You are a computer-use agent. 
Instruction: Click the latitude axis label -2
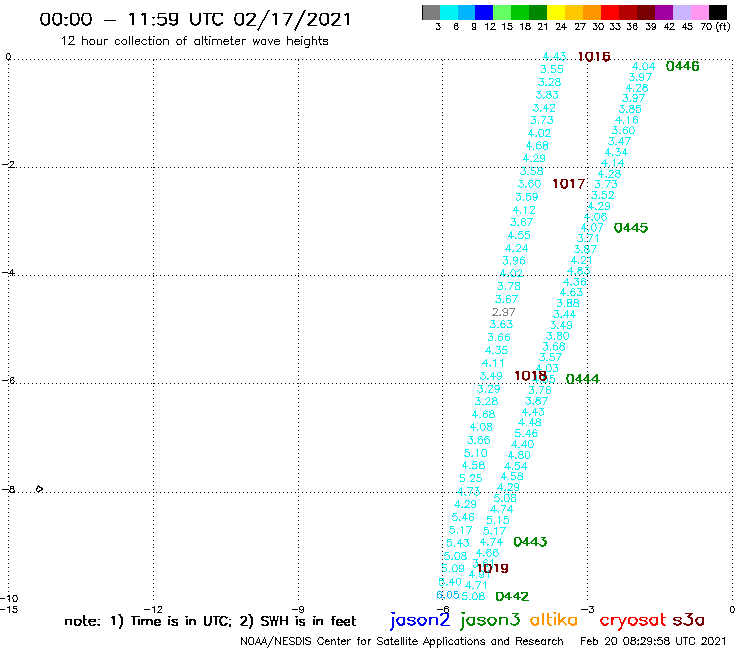pos(8,165)
